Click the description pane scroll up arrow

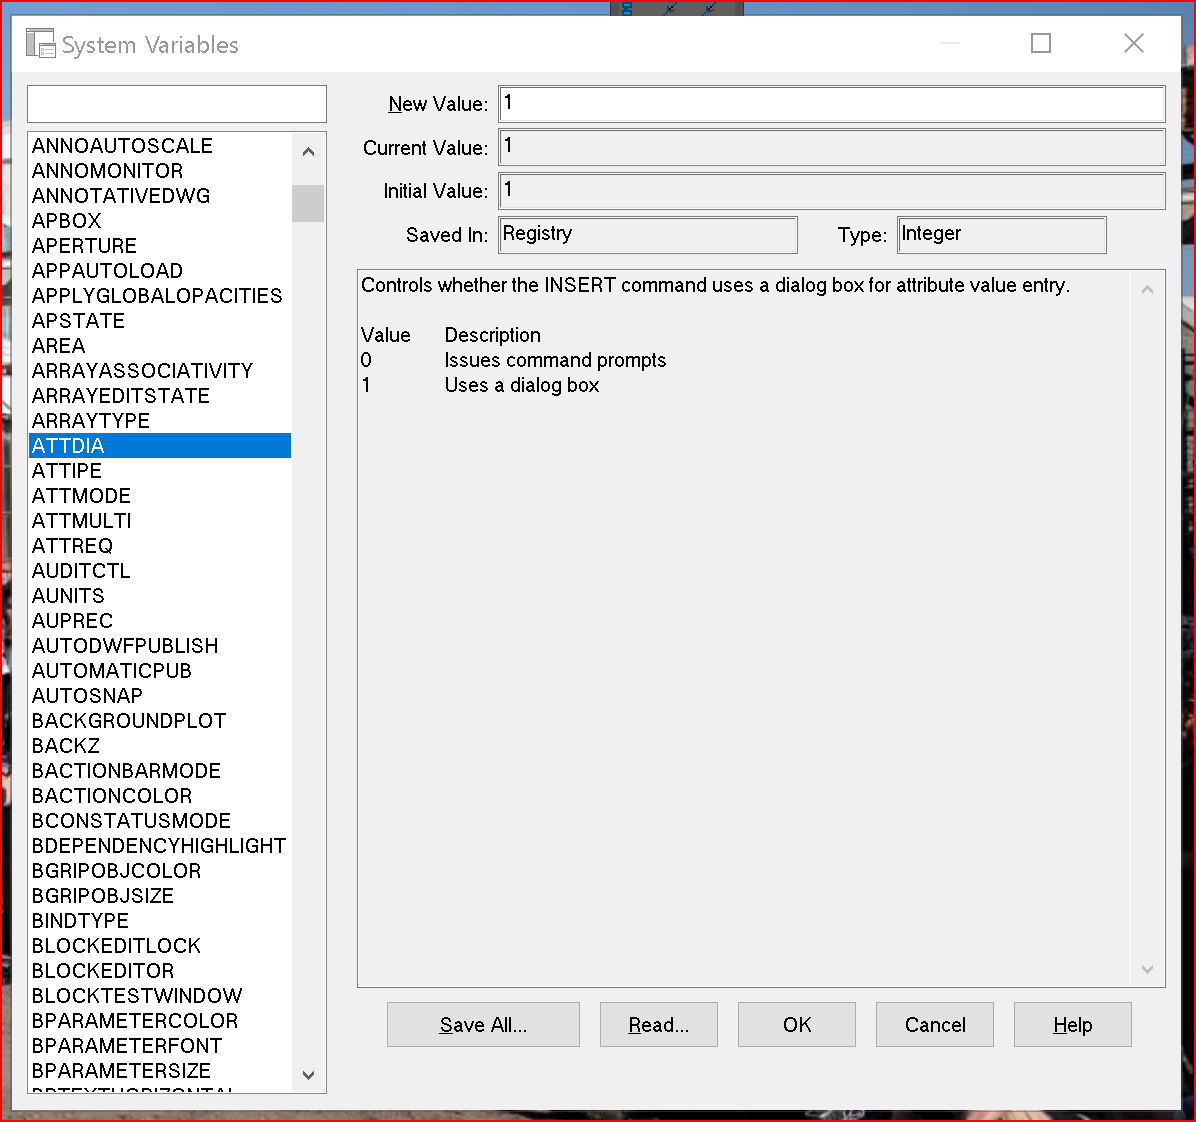1147,290
